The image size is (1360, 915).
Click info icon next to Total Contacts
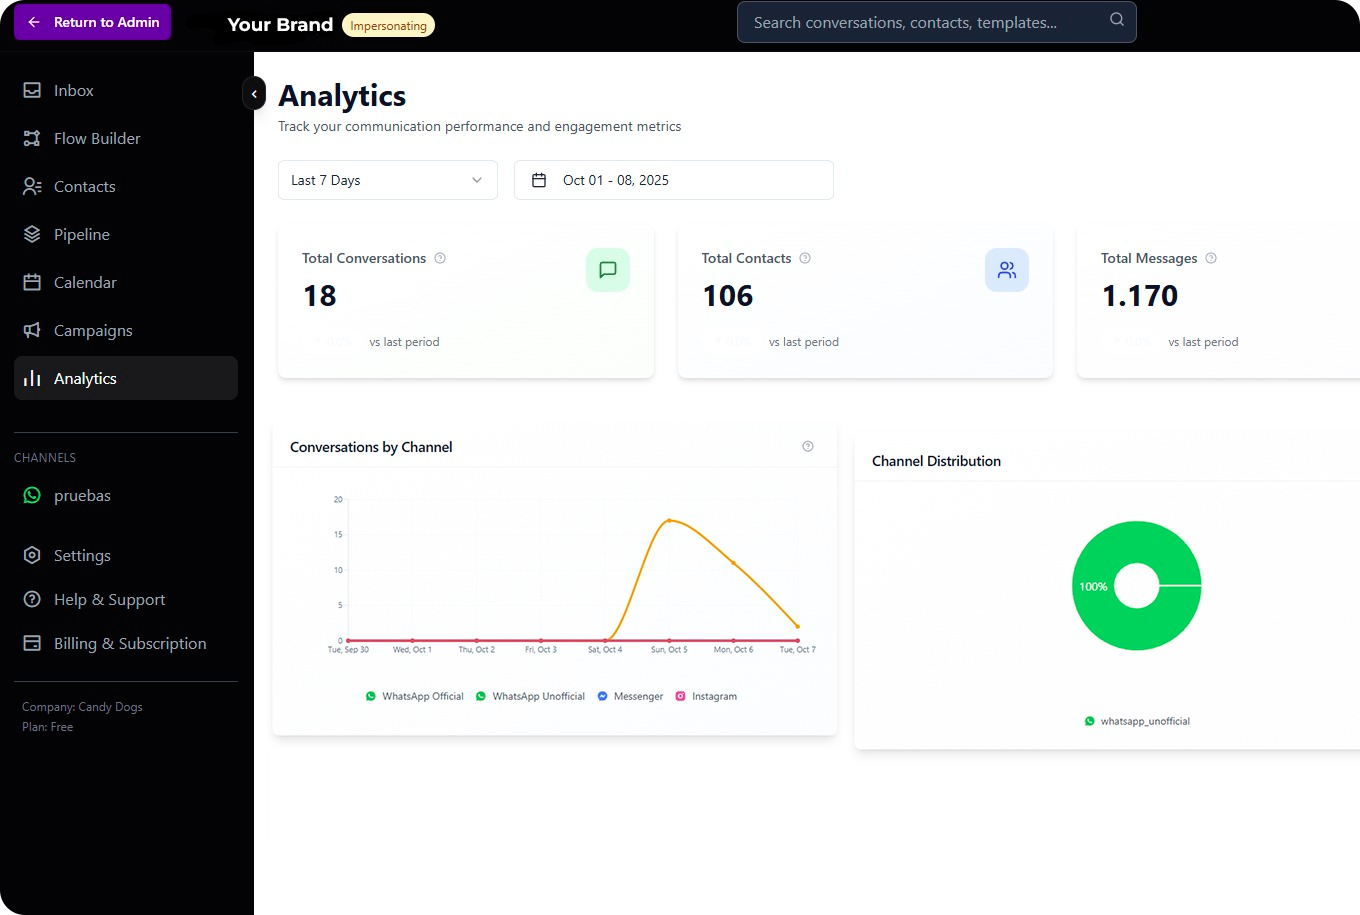click(x=805, y=258)
